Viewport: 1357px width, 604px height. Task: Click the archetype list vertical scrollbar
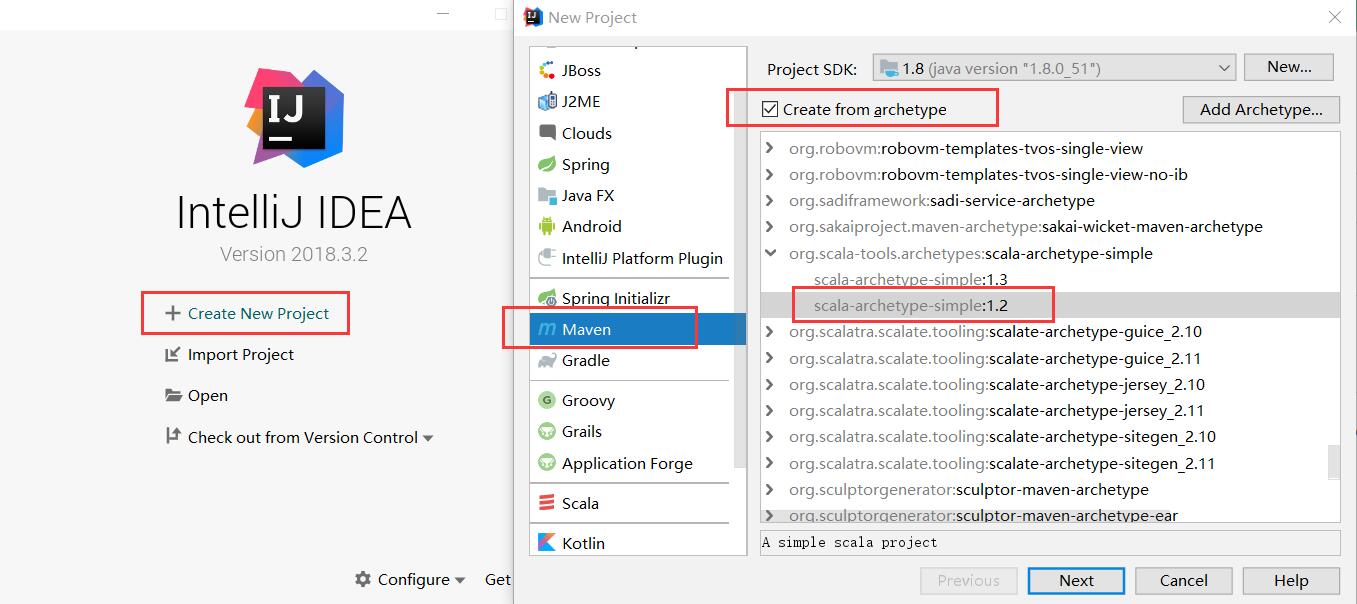[x=1333, y=462]
